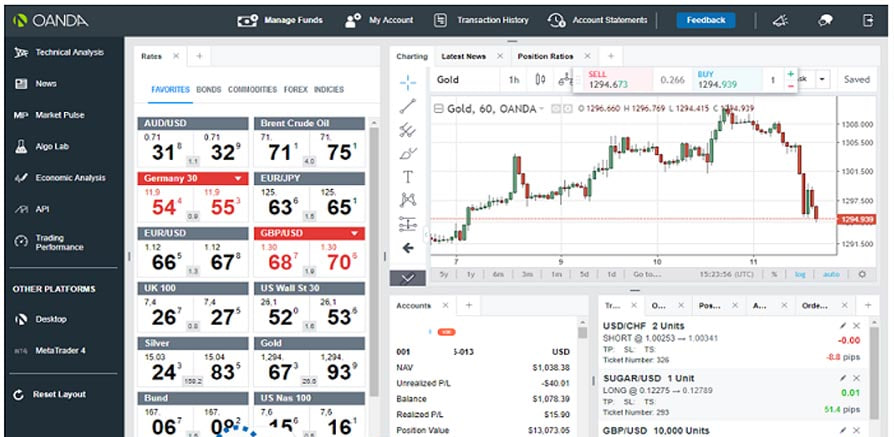Close the SUGAR/USD trade with the X
The height and width of the screenshot is (437, 894).
pyautogui.click(x=856, y=378)
